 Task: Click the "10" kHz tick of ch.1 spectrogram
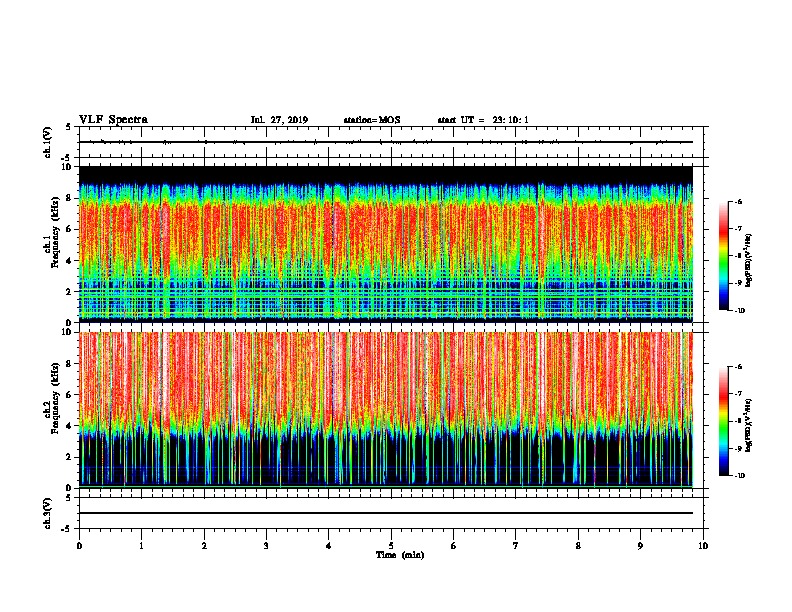68,167
